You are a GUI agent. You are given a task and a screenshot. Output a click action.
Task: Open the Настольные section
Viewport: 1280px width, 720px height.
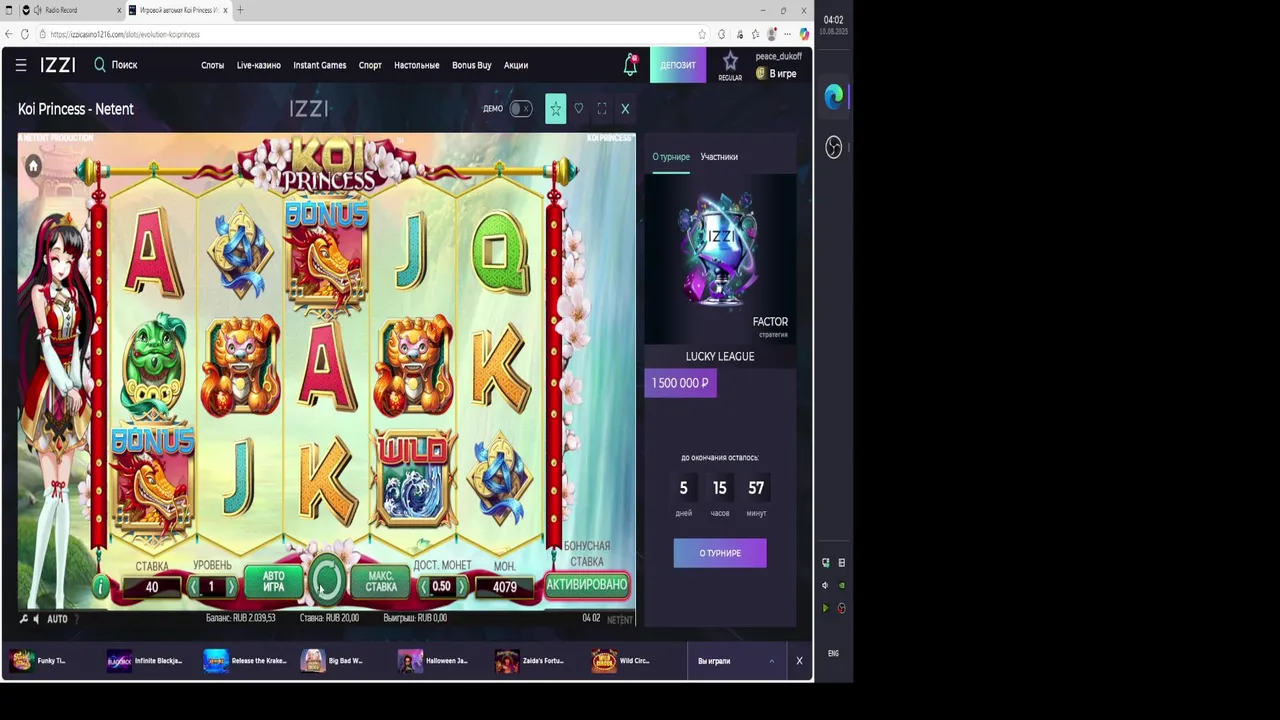pos(417,66)
